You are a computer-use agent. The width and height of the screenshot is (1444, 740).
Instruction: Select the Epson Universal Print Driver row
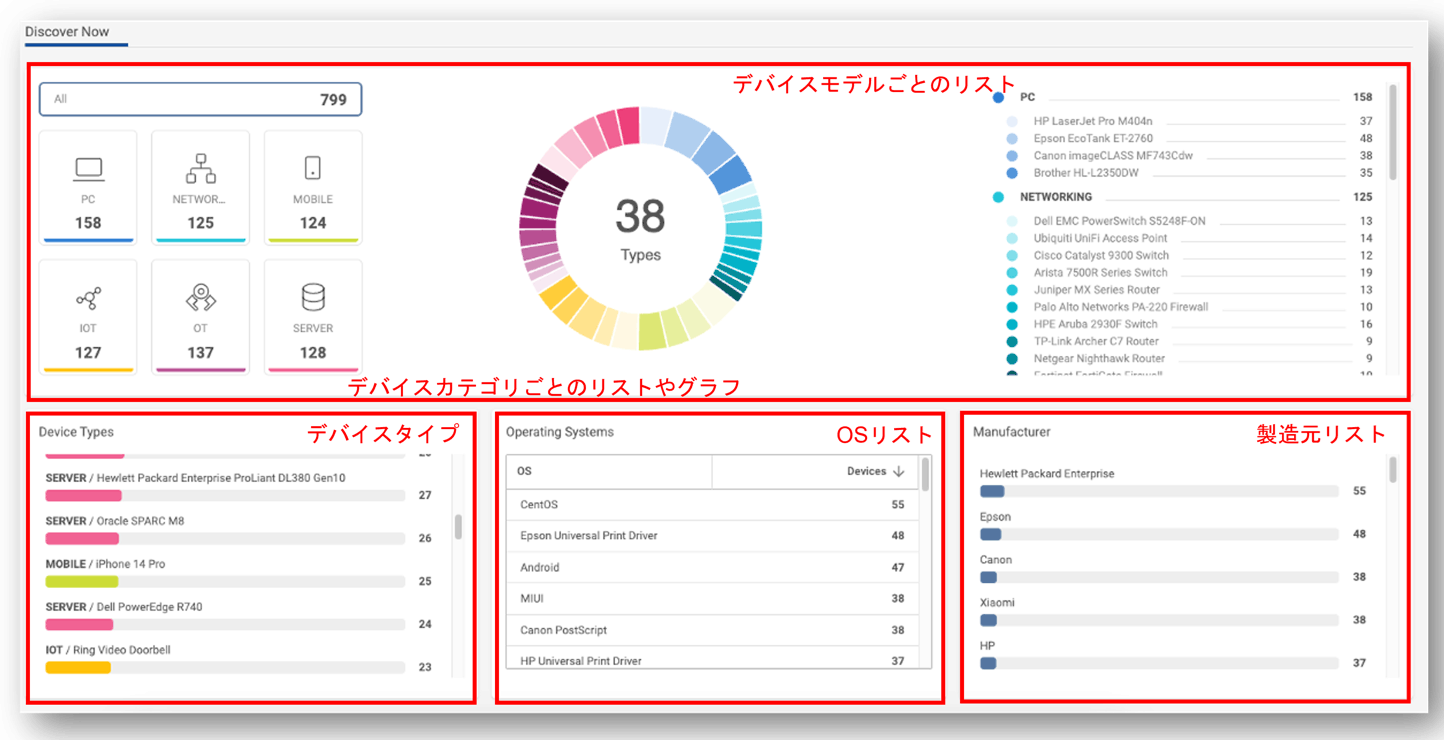point(712,535)
